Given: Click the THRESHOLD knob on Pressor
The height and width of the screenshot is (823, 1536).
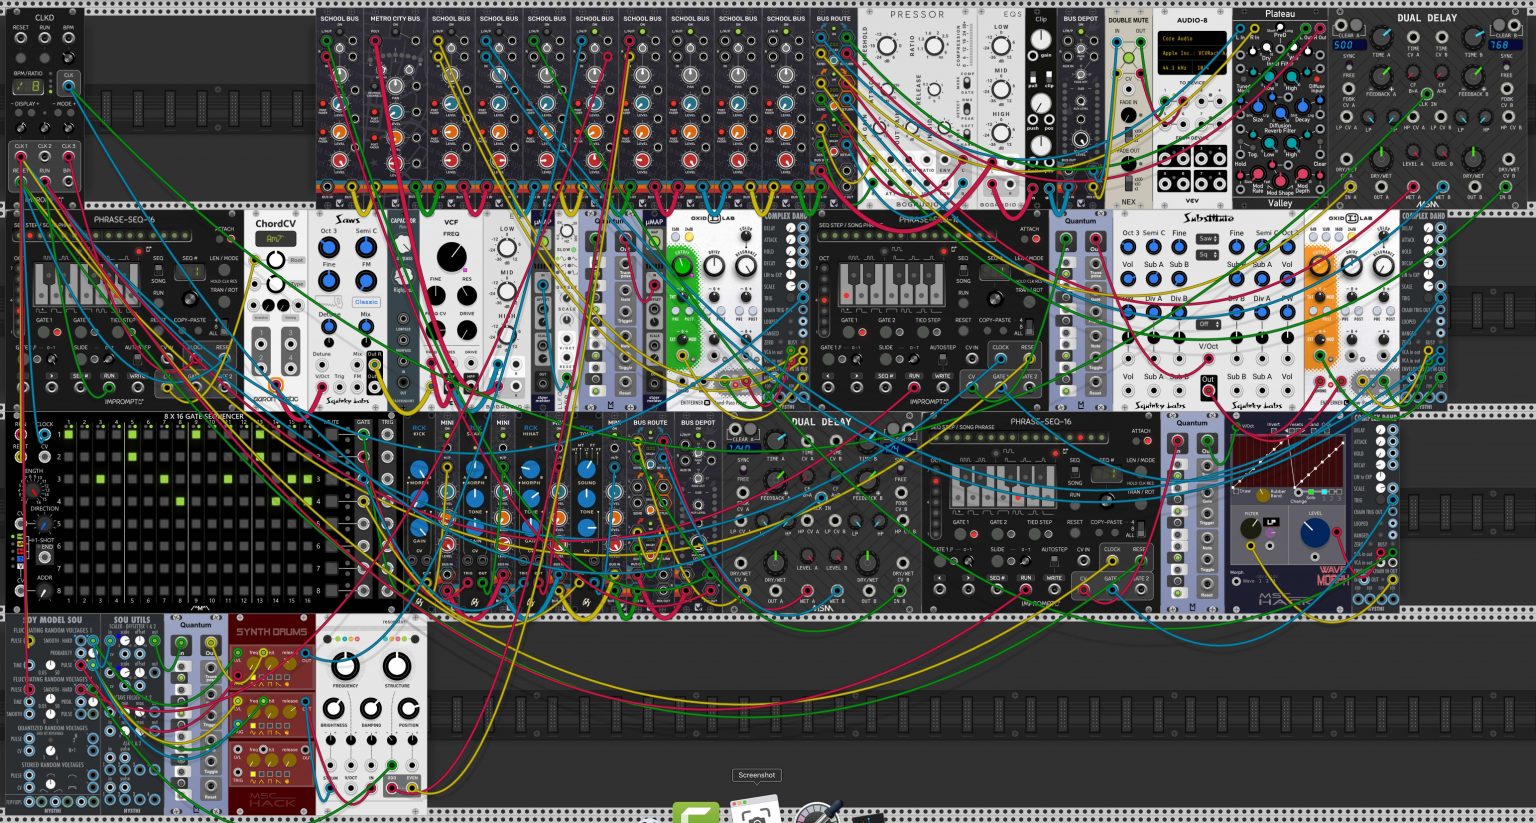Looking at the screenshot, I should [x=886, y=46].
